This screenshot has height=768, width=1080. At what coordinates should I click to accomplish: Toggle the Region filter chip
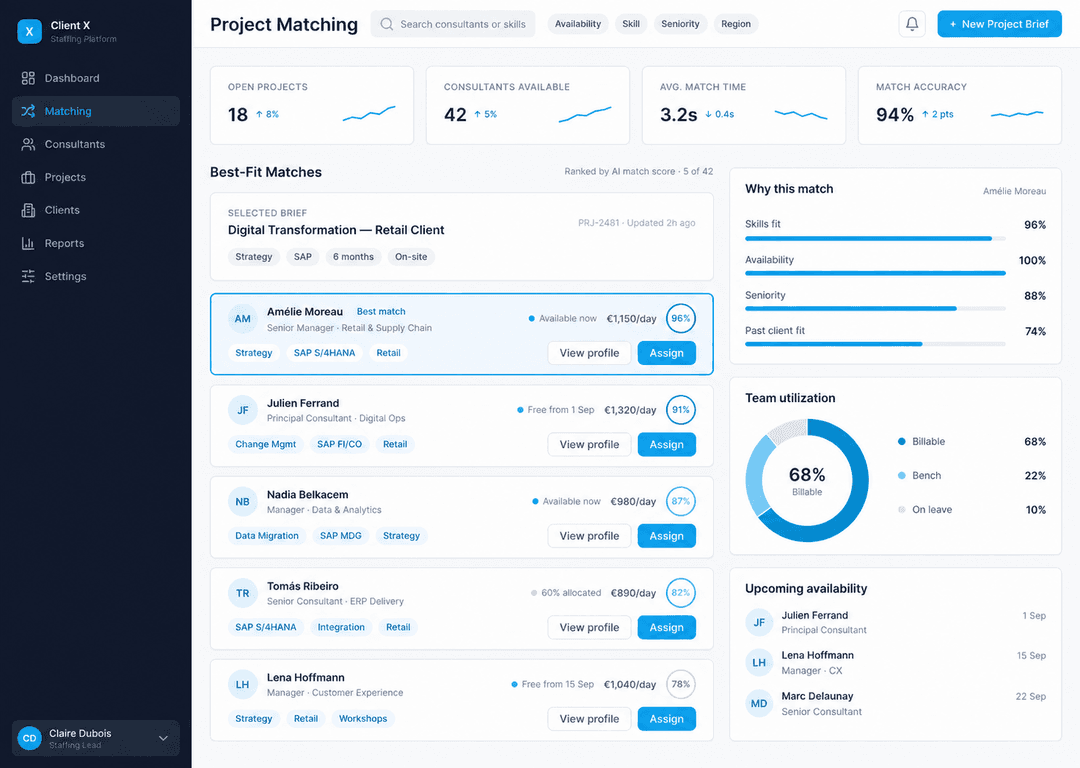tap(736, 24)
